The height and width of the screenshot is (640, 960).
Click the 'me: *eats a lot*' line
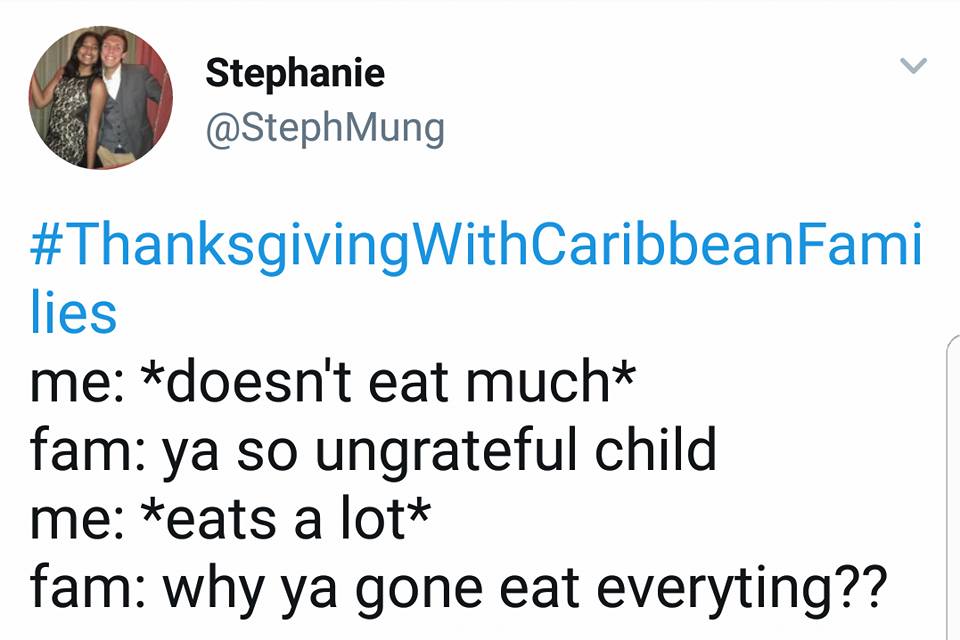(230, 518)
